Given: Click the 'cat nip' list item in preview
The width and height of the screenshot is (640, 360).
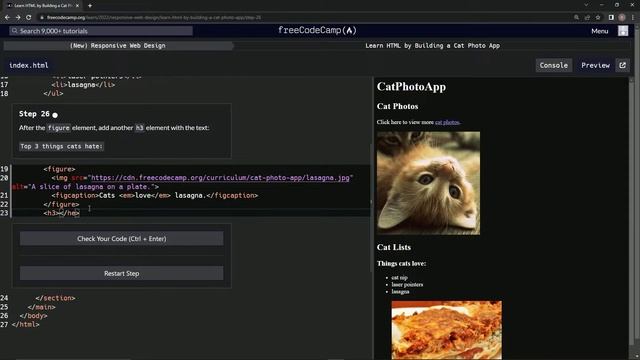Looking at the screenshot, I should [400, 278].
